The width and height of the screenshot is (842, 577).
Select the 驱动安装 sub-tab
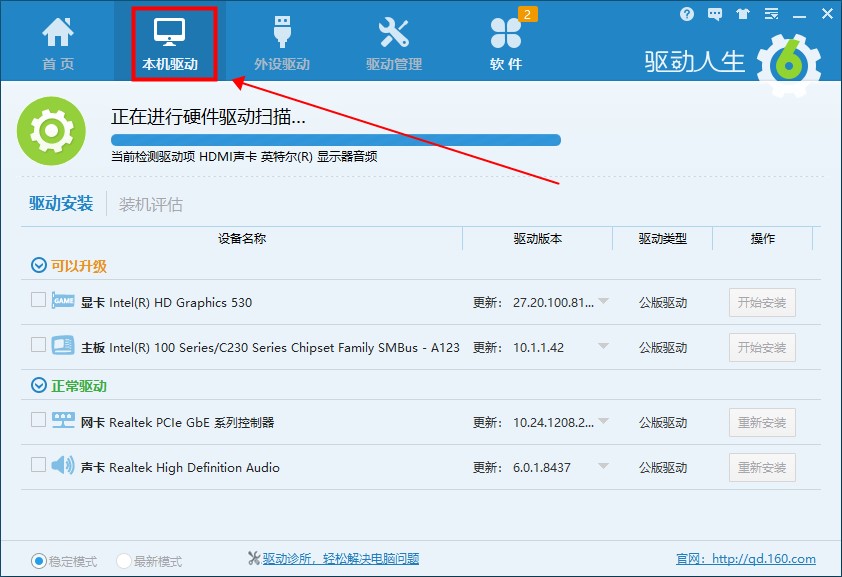[61, 203]
